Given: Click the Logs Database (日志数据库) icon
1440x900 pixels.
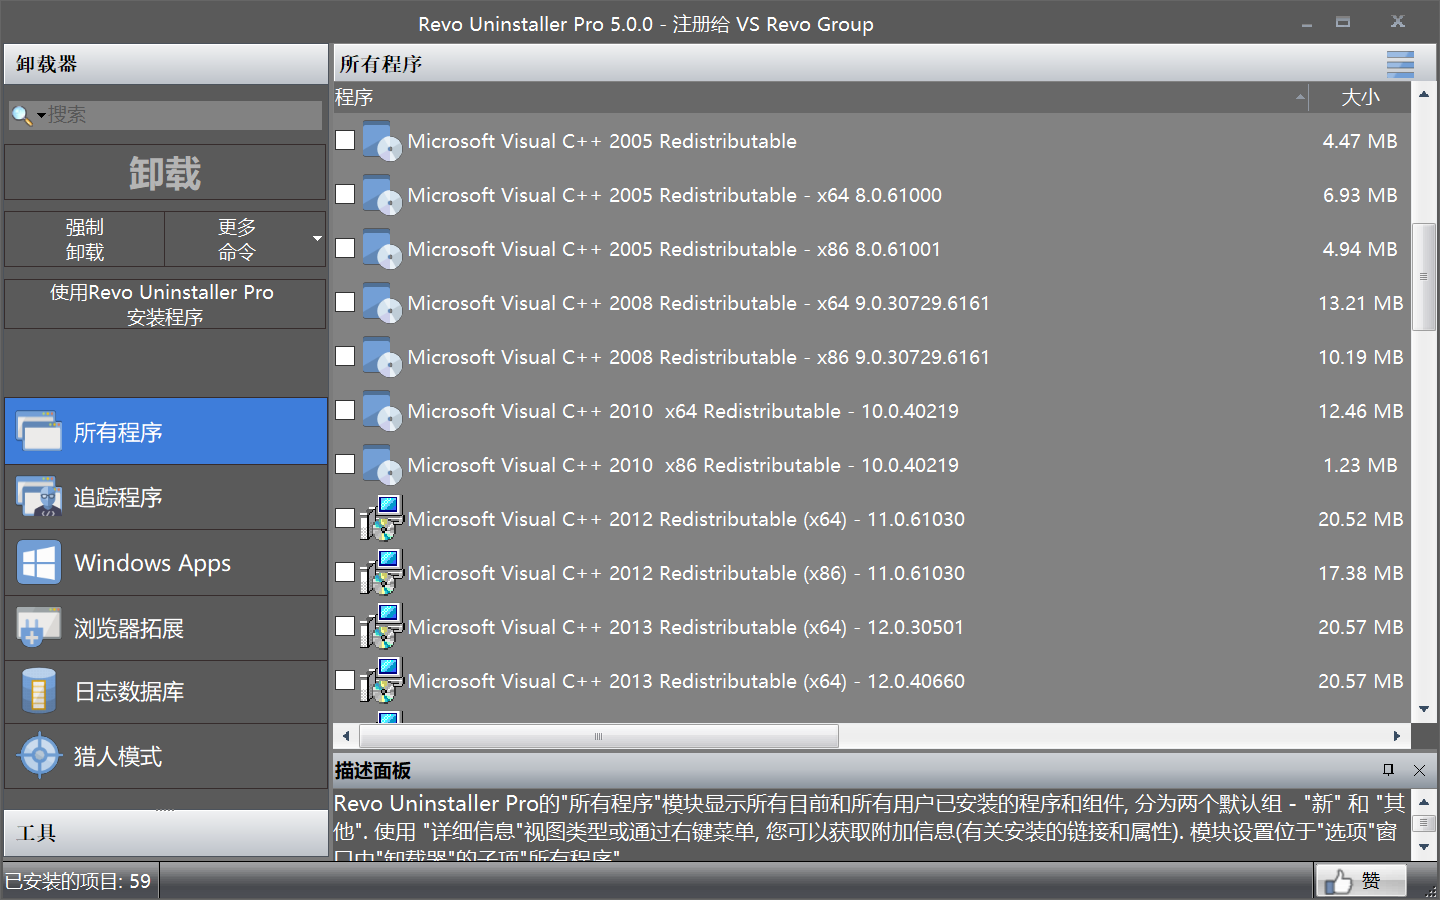Looking at the screenshot, I should click(39, 691).
